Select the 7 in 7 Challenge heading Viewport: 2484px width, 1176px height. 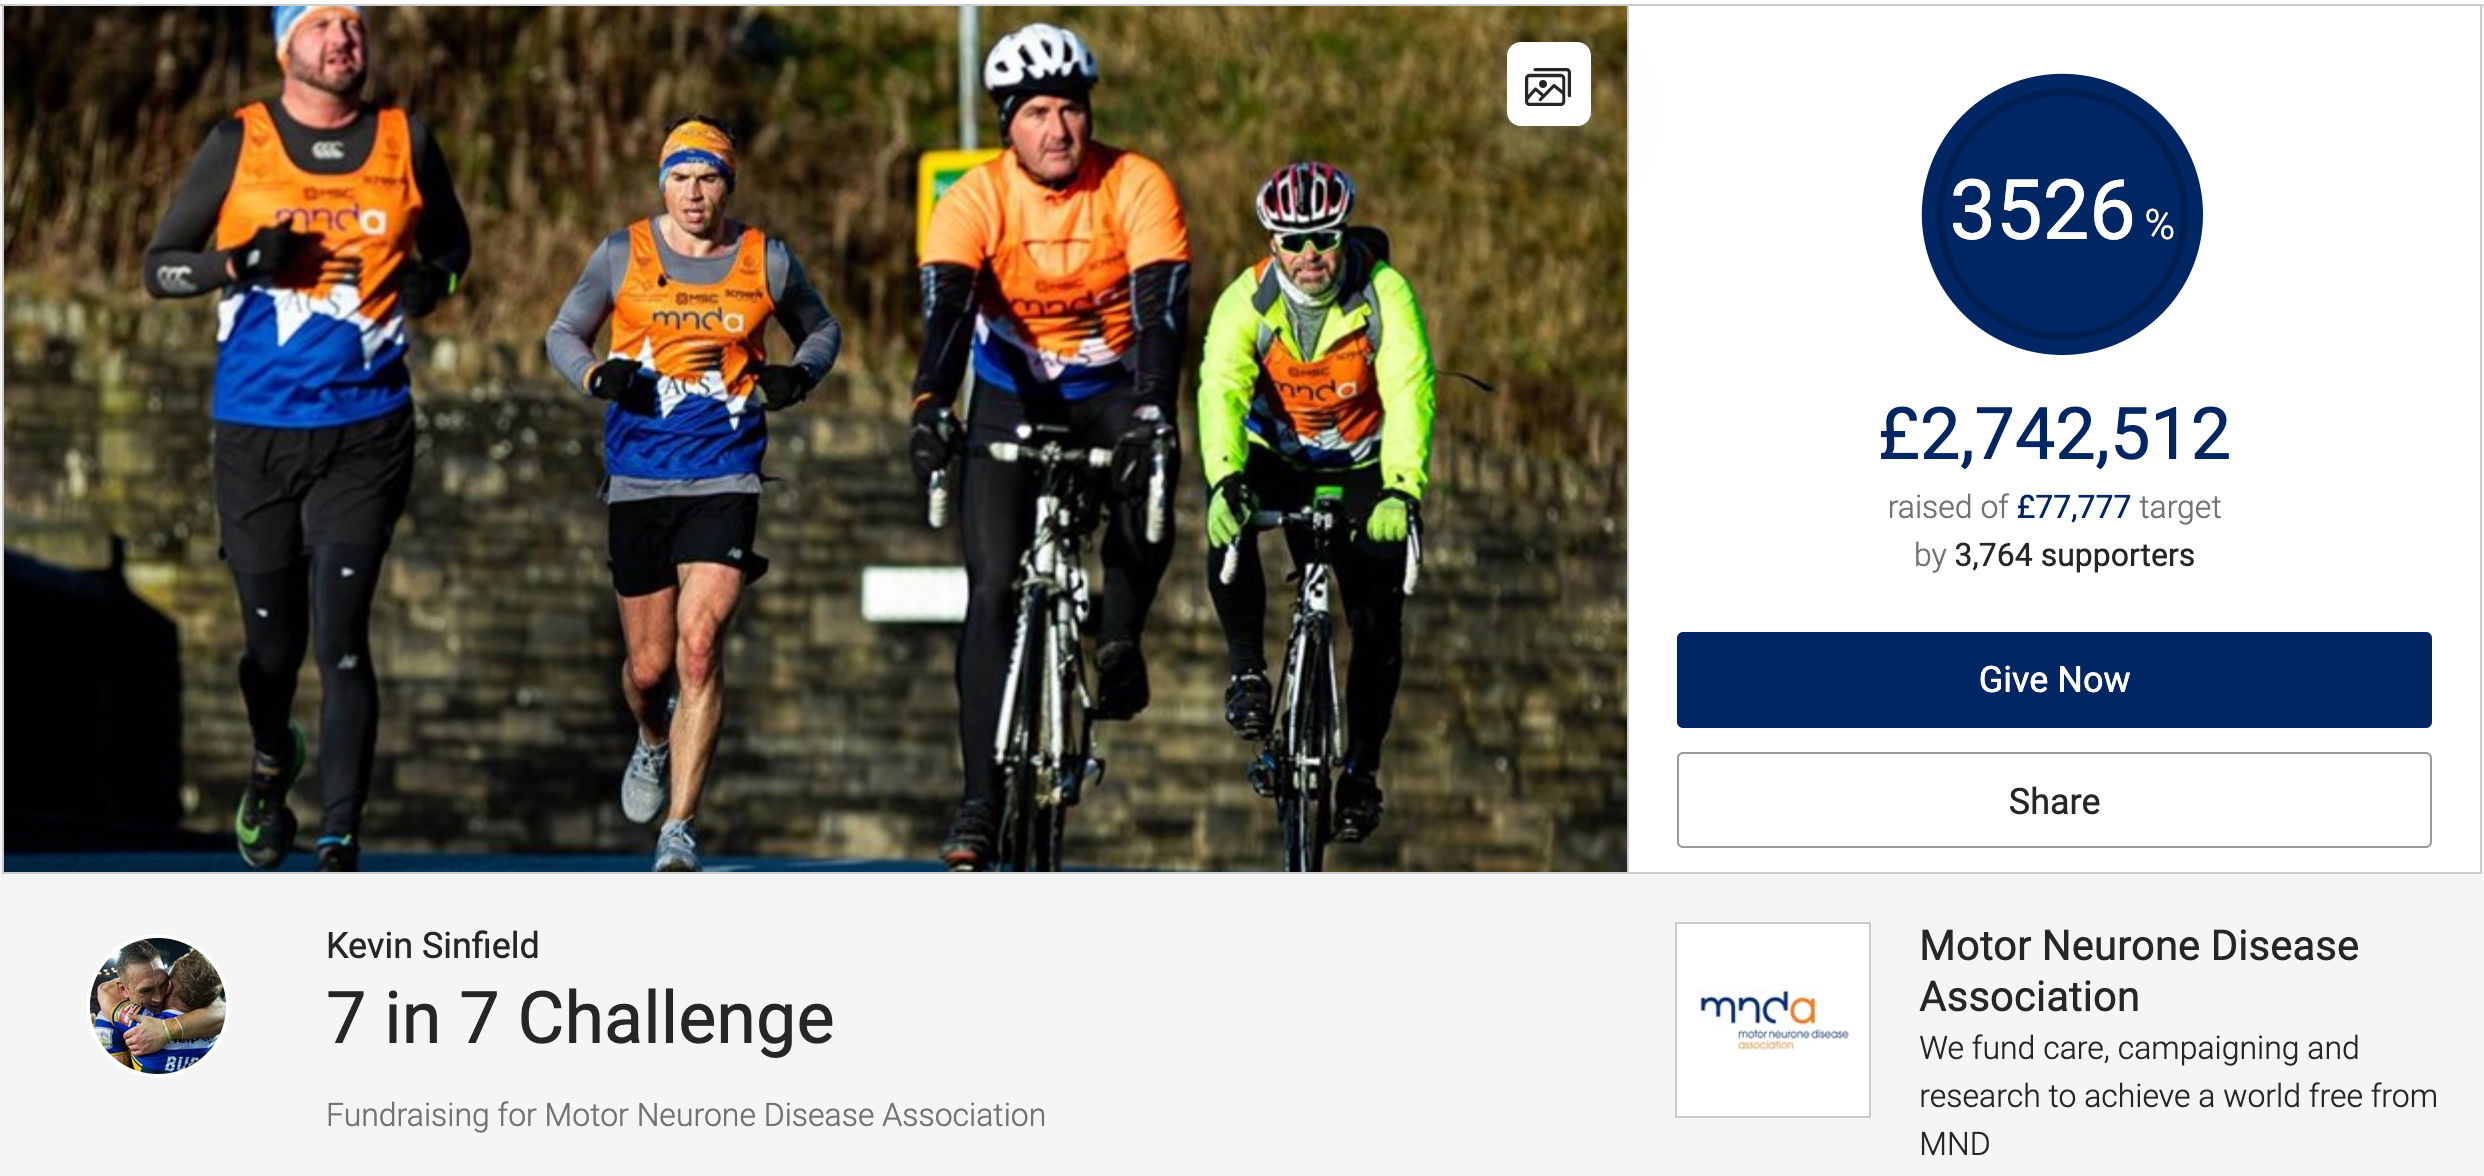(x=580, y=1019)
